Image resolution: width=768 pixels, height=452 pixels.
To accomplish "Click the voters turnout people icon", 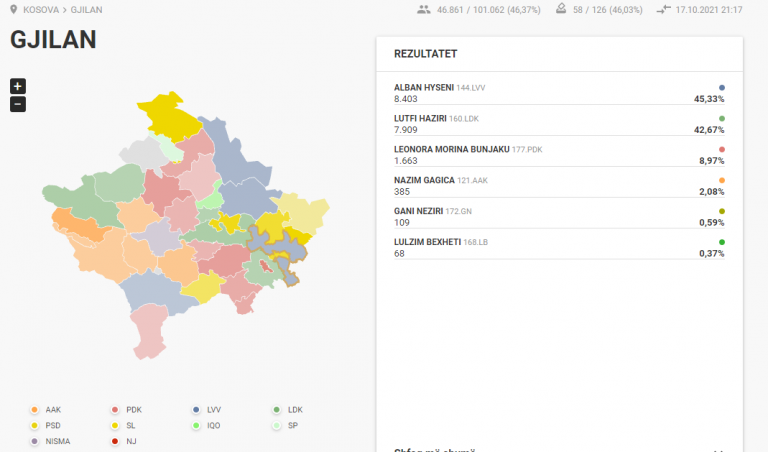I will 424,9.
